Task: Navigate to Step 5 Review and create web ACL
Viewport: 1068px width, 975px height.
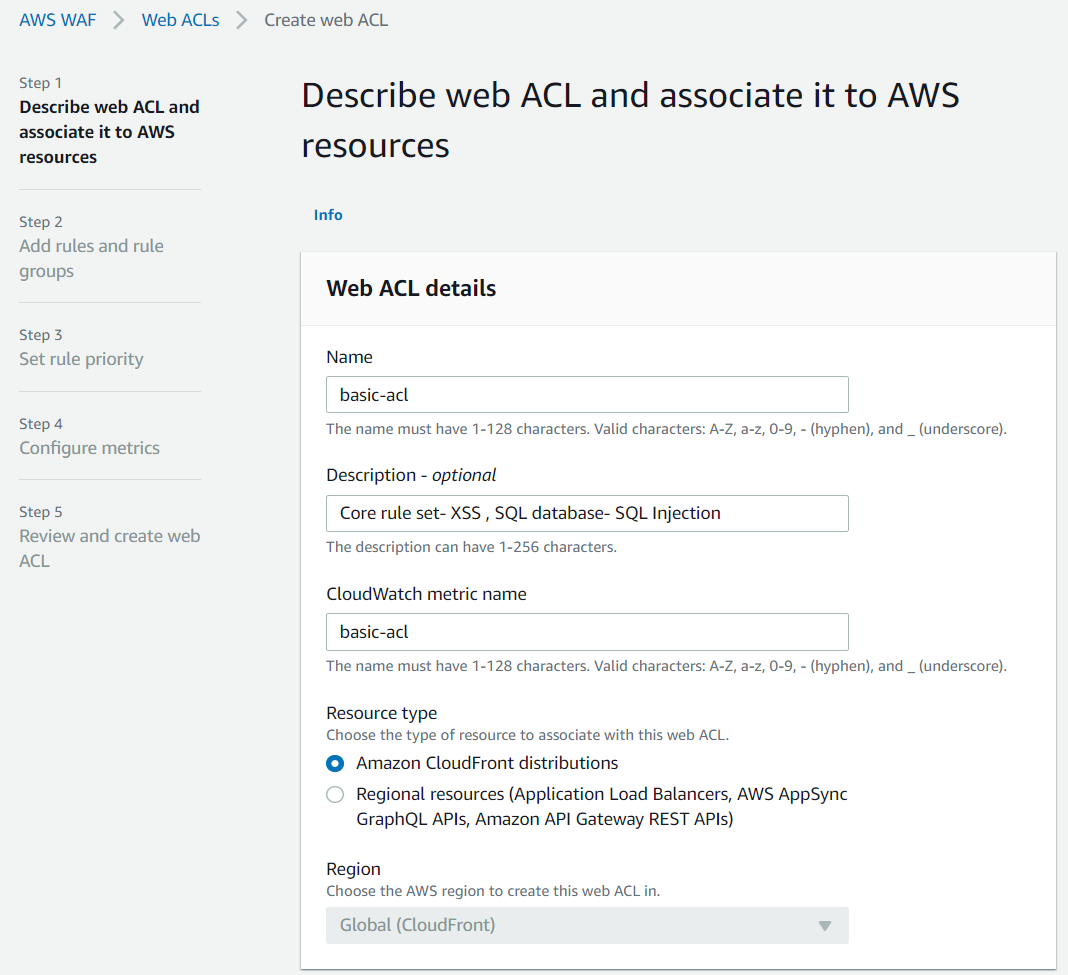Action: click(109, 548)
